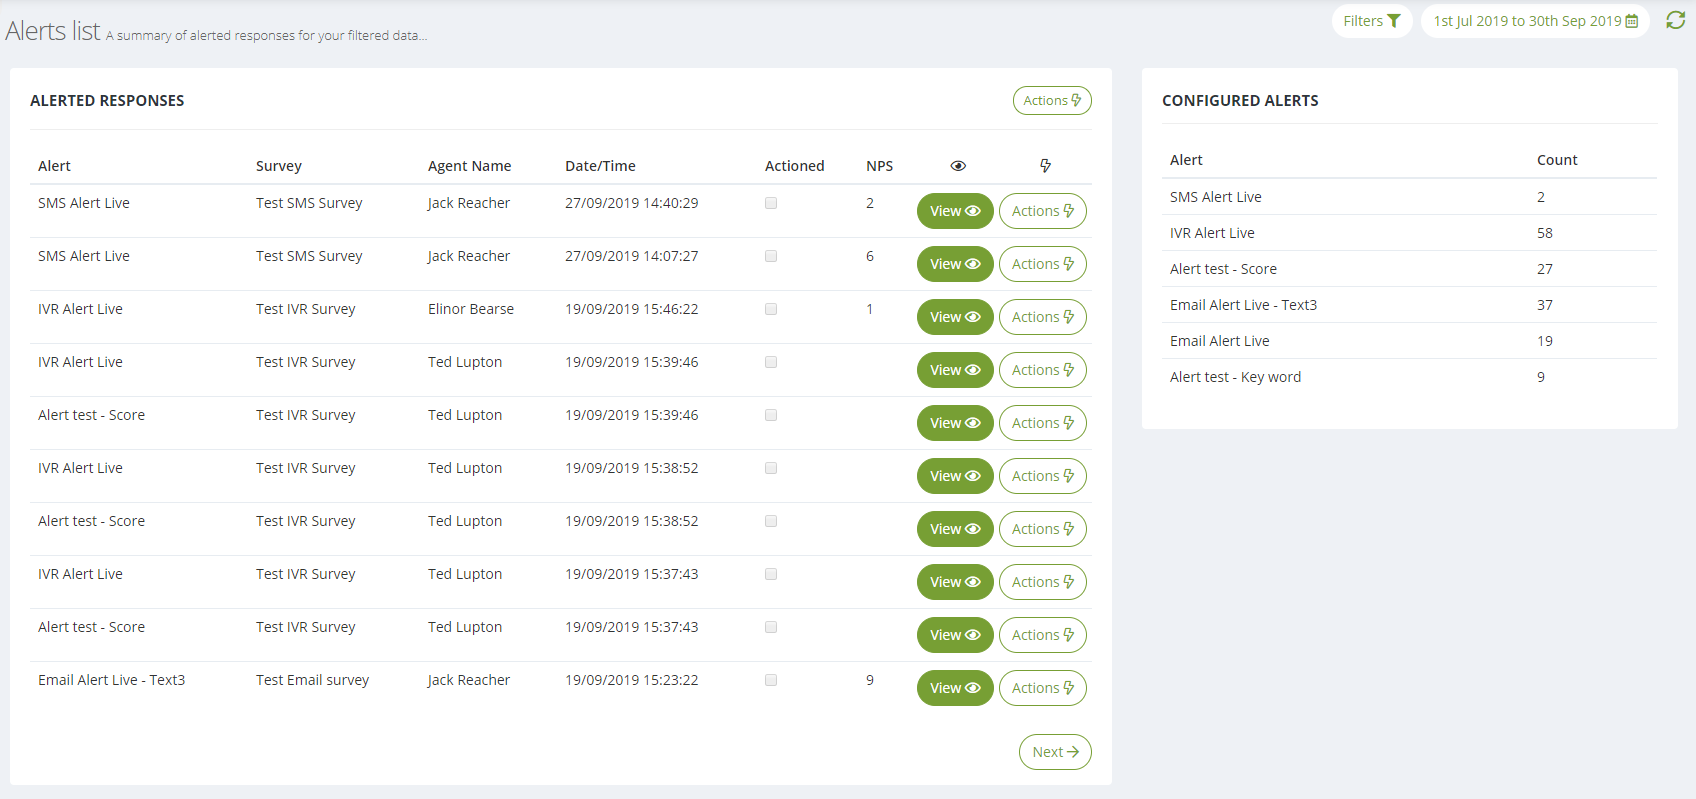Screen dimensions: 1696x799
Task: Tick Actioned checkbox for 27/09/2019 14:40:29 row
Action: (x=771, y=203)
